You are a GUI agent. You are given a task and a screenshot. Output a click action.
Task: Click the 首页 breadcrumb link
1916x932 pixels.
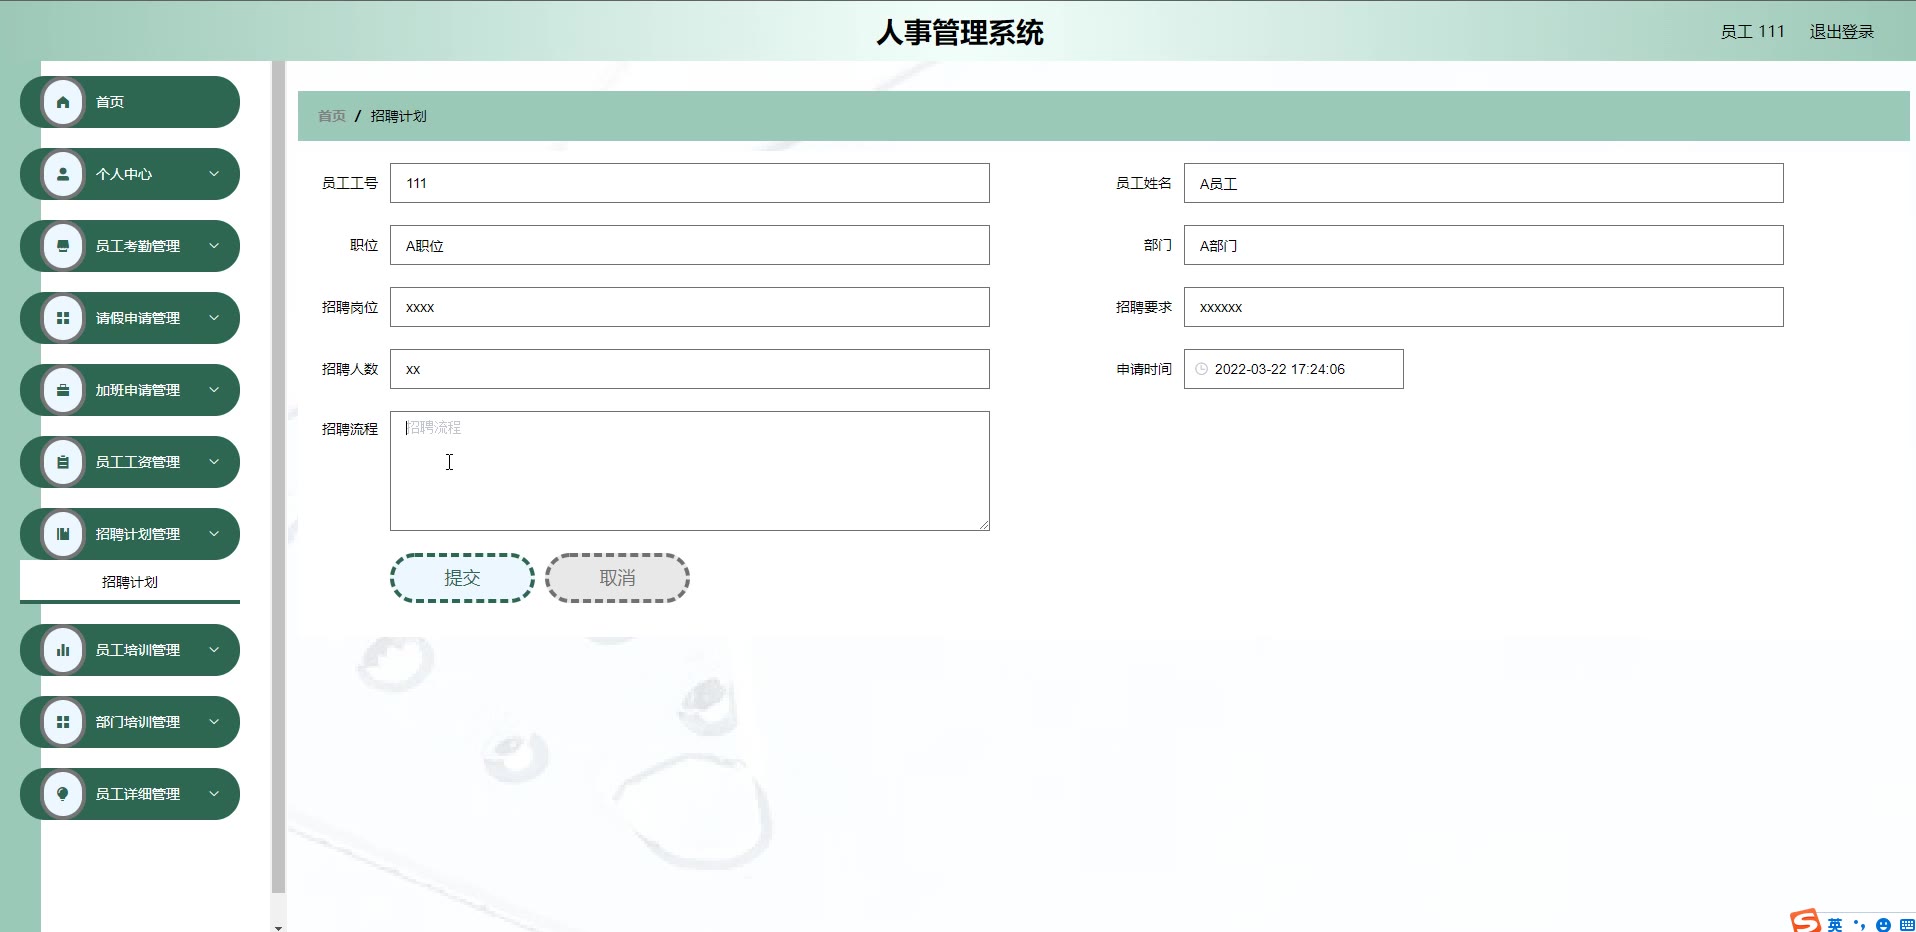click(332, 116)
